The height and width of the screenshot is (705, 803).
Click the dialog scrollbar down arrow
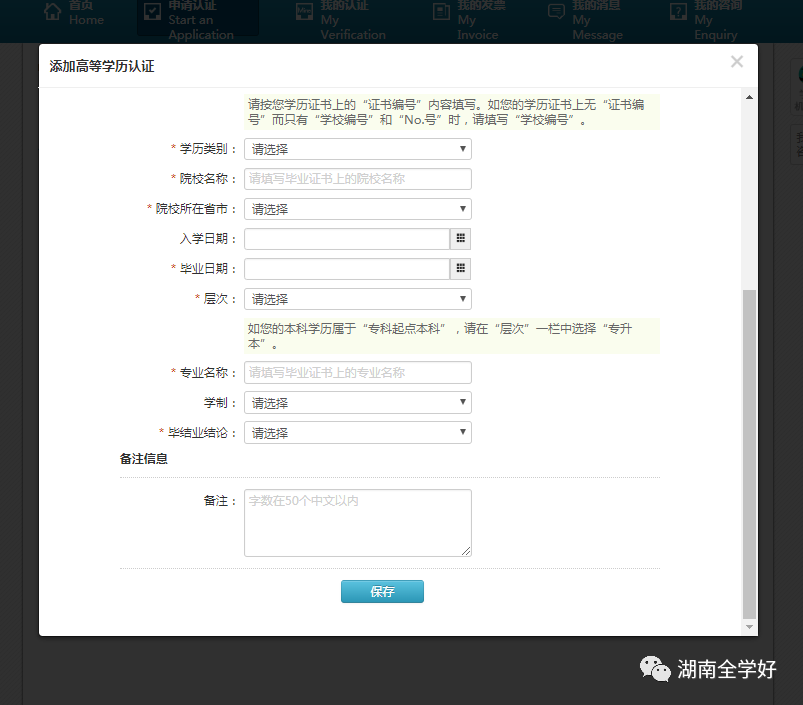point(749,627)
